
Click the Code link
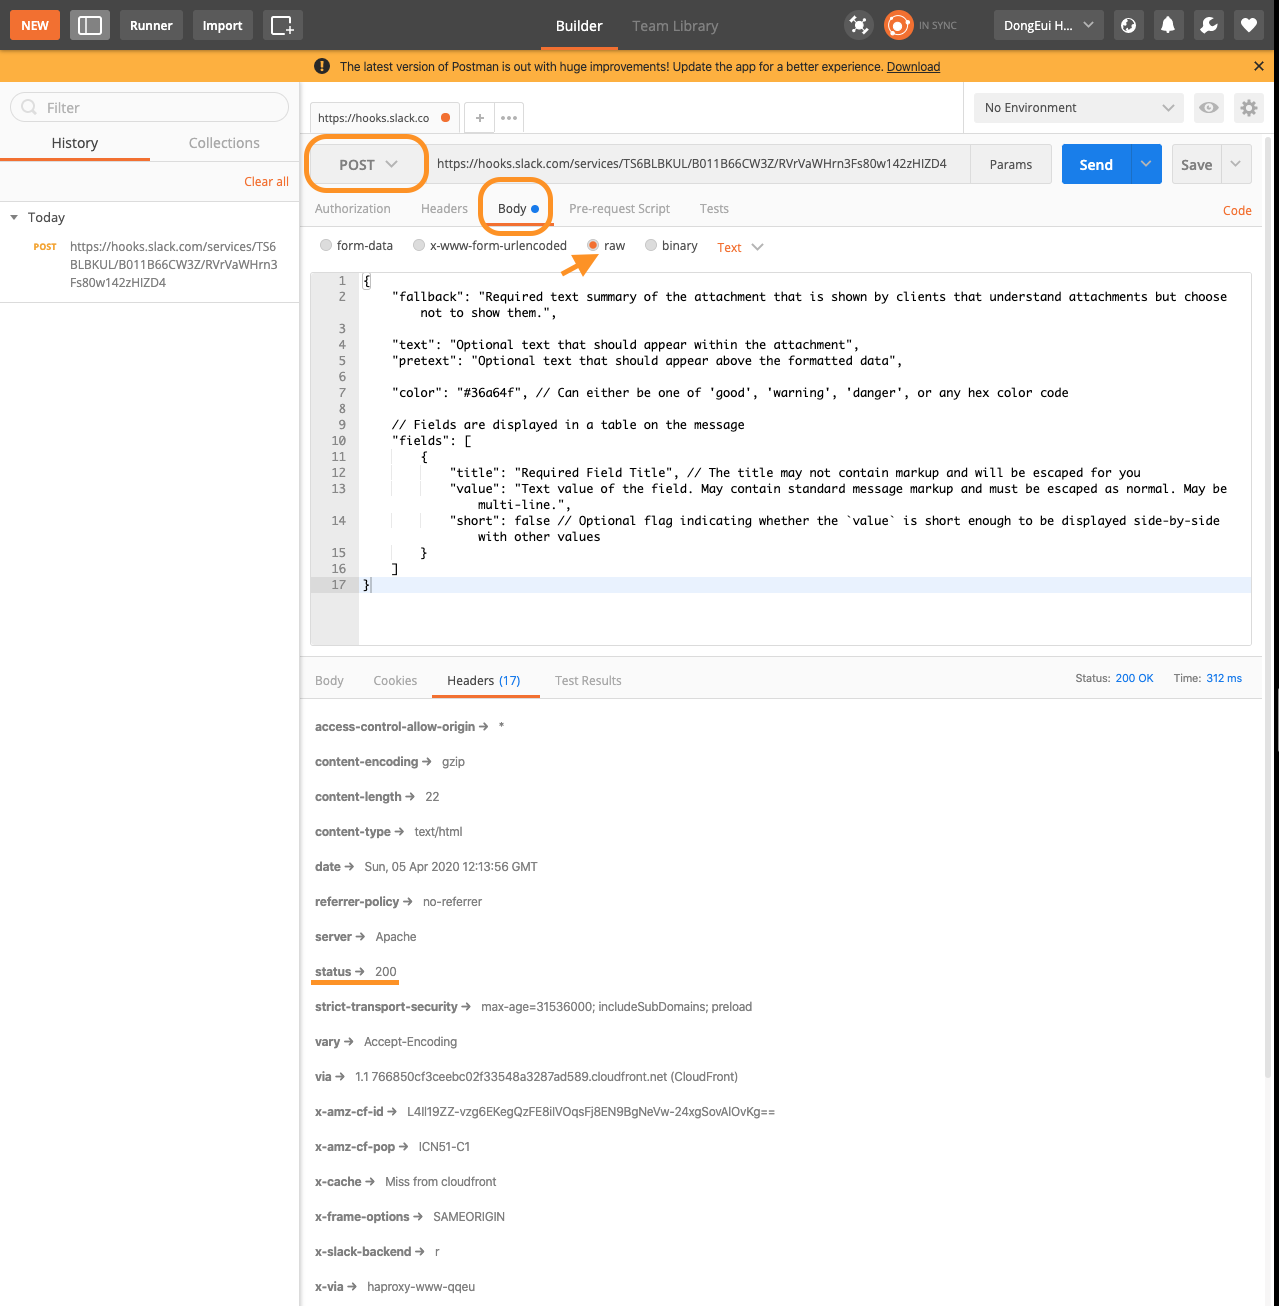(1237, 211)
